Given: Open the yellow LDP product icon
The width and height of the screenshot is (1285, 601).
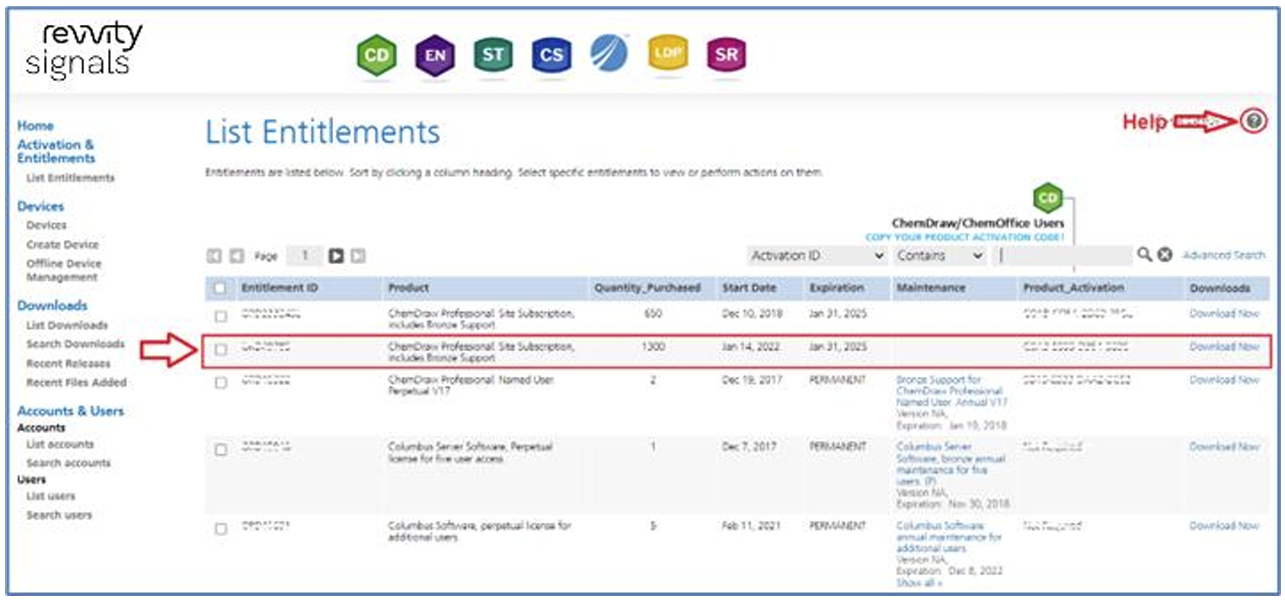Looking at the screenshot, I should [668, 54].
